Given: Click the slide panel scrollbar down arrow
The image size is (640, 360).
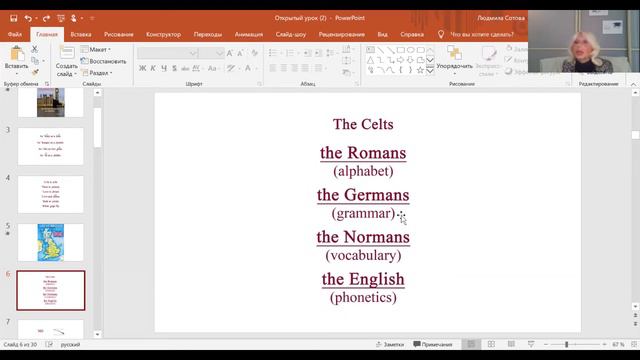Looking at the screenshot, I should [x=97, y=334].
